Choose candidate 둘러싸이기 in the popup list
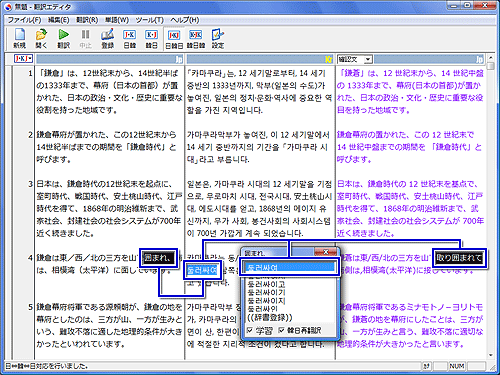 266,293
